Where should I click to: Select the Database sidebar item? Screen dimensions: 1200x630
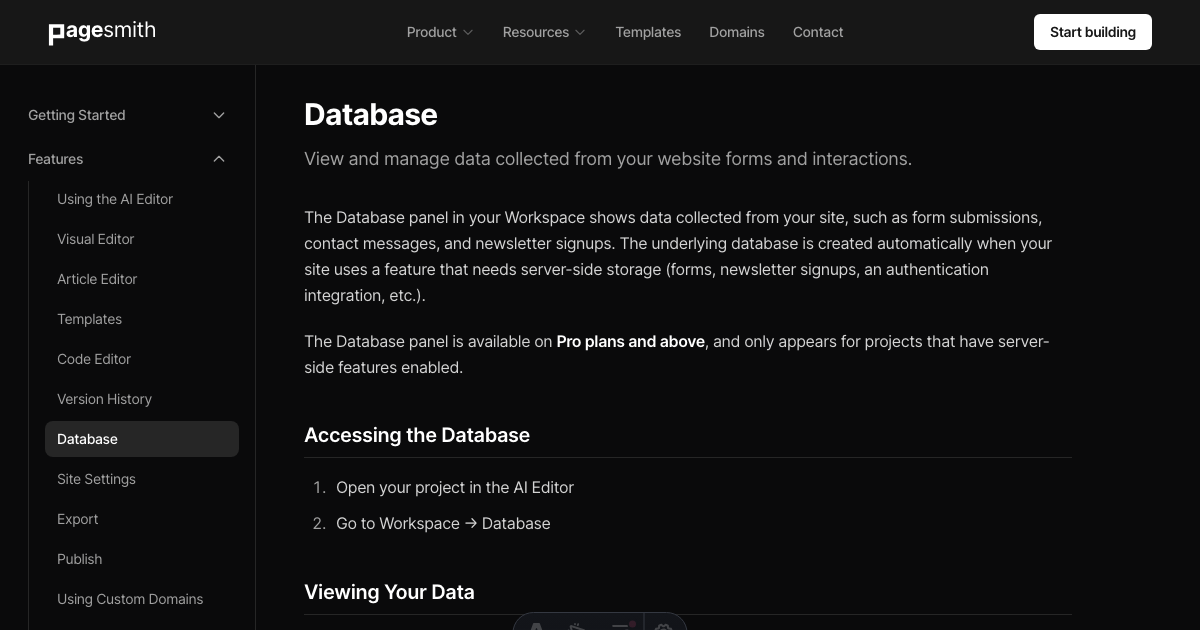coord(142,439)
